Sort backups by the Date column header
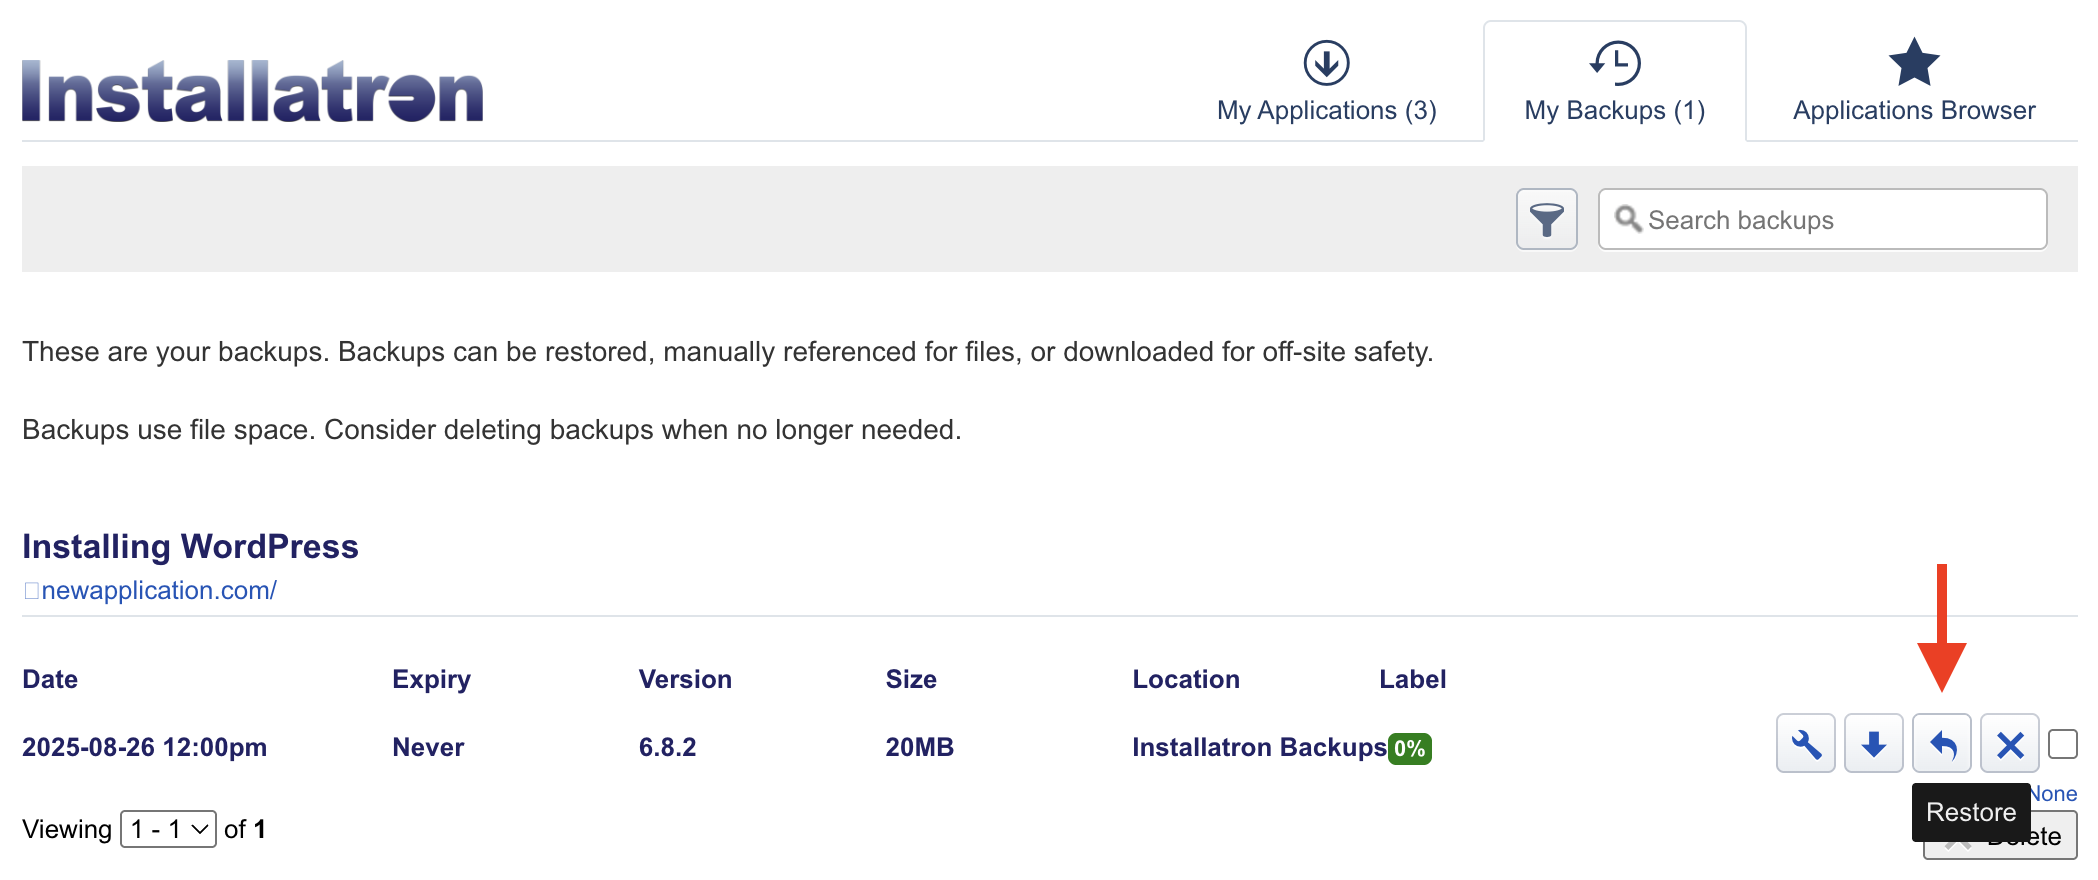2098x880 pixels. (48, 678)
